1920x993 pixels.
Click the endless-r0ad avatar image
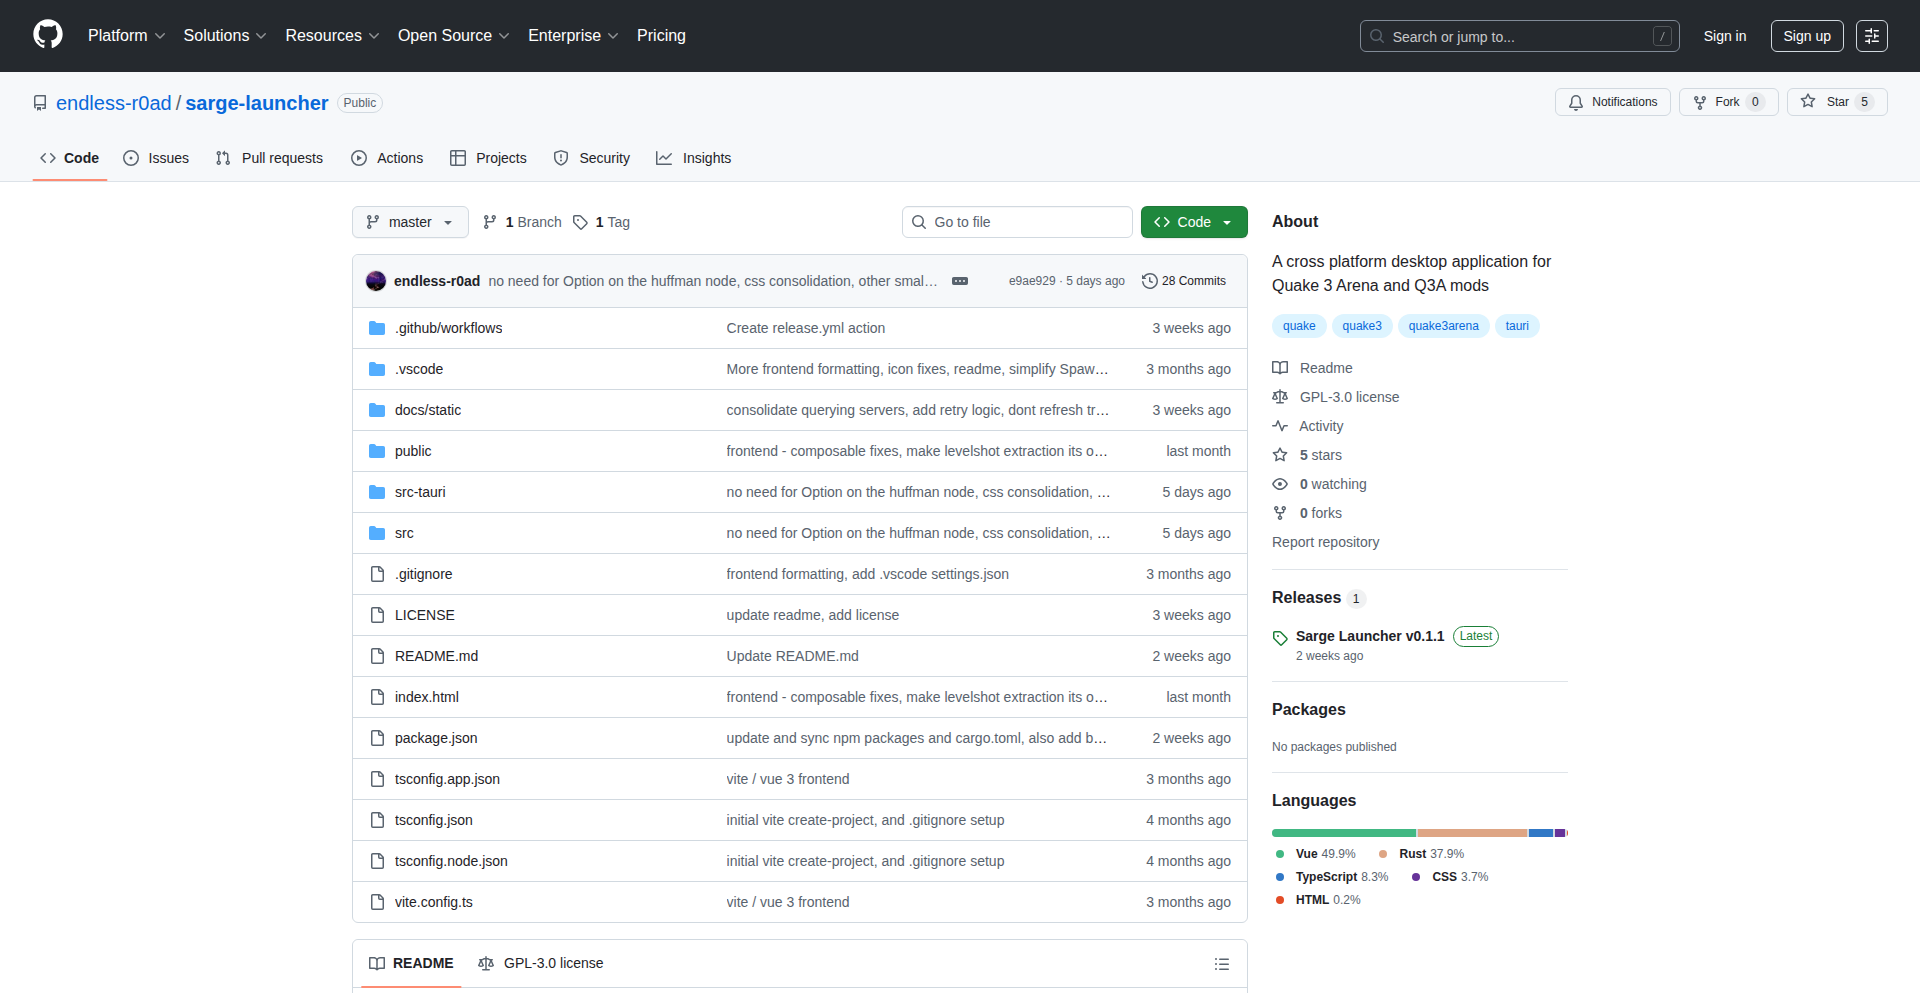(x=376, y=281)
